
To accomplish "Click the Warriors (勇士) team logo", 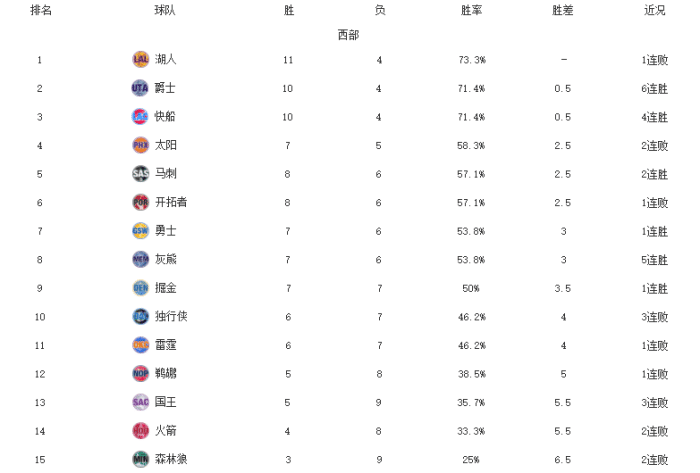I will point(140,230).
